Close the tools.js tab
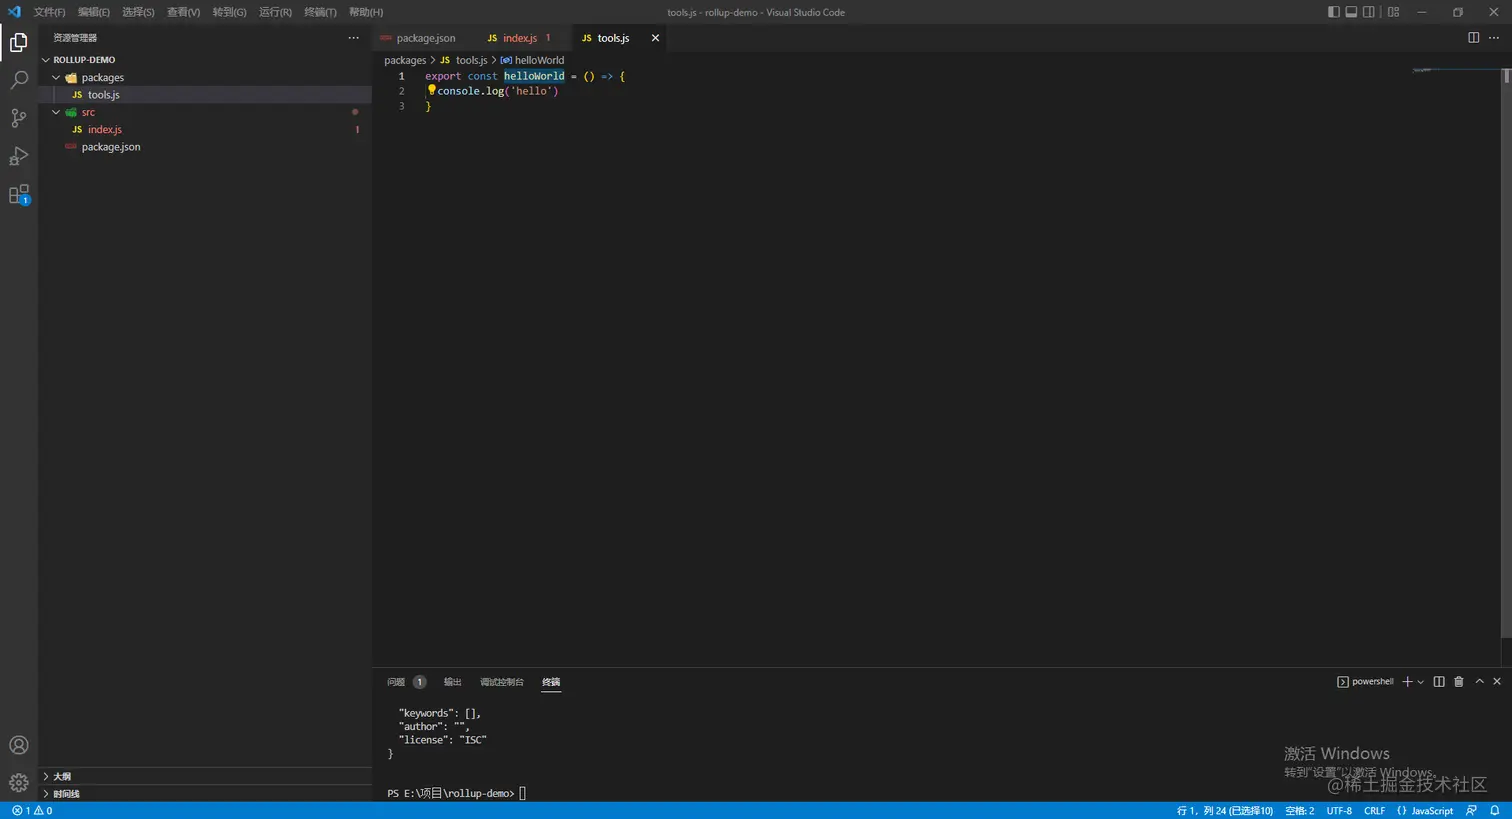Screen dimensions: 1512x819 click(x=655, y=38)
